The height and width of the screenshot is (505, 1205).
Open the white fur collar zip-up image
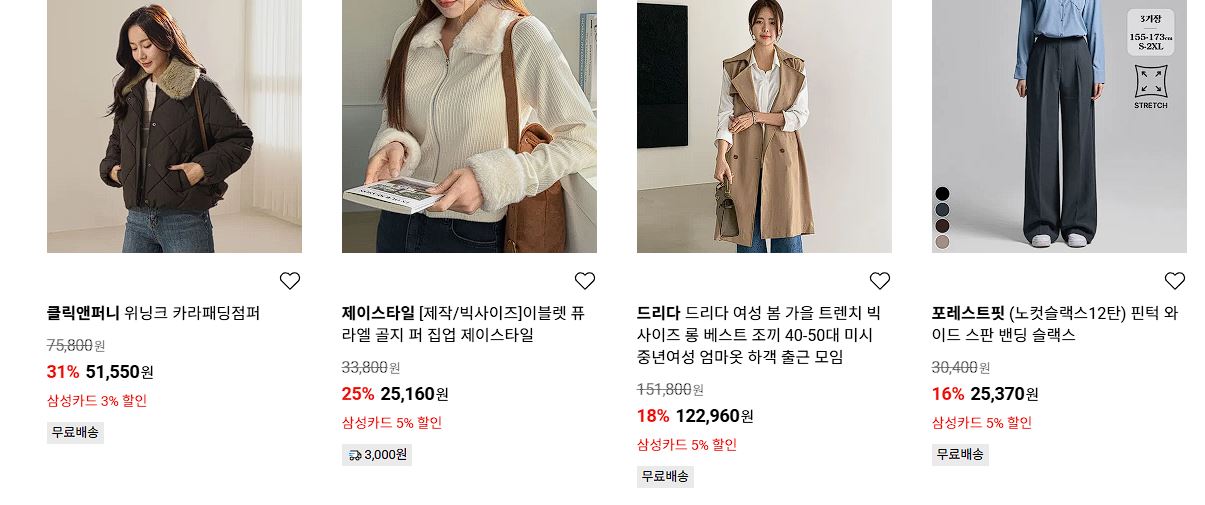pos(469,126)
